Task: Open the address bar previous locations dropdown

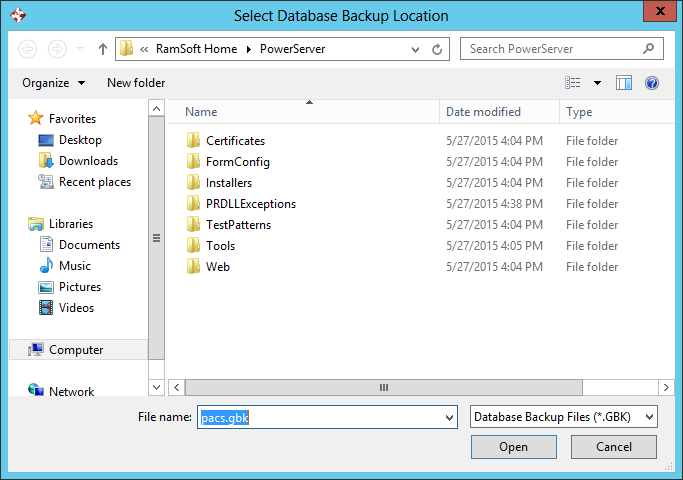Action: click(414, 48)
